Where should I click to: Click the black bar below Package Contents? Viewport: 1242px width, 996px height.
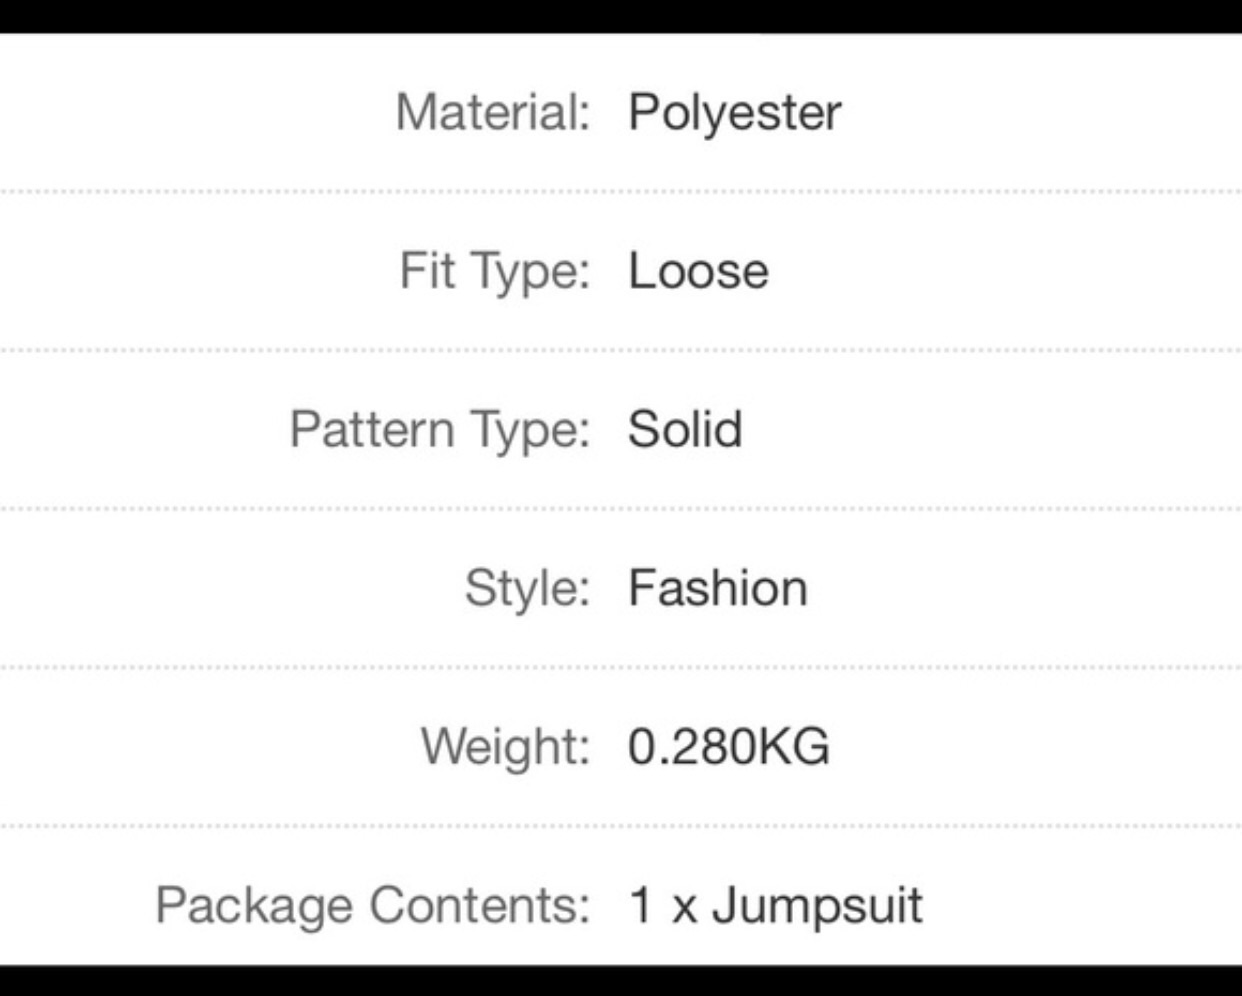pyautogui.click(x=620, y=981)
